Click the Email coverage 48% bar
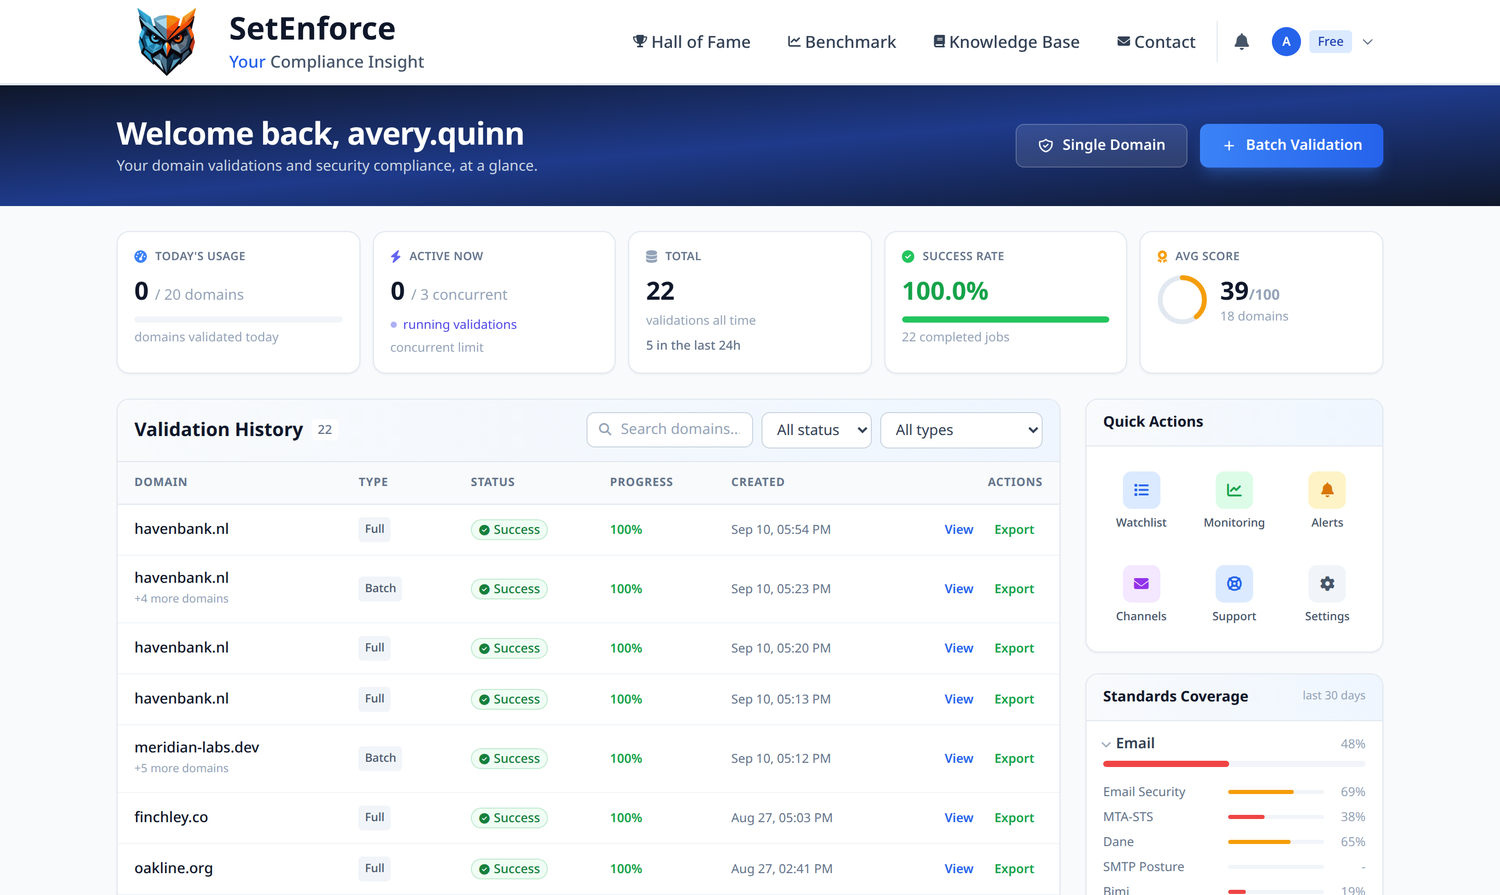 [x=1234, y=764]
